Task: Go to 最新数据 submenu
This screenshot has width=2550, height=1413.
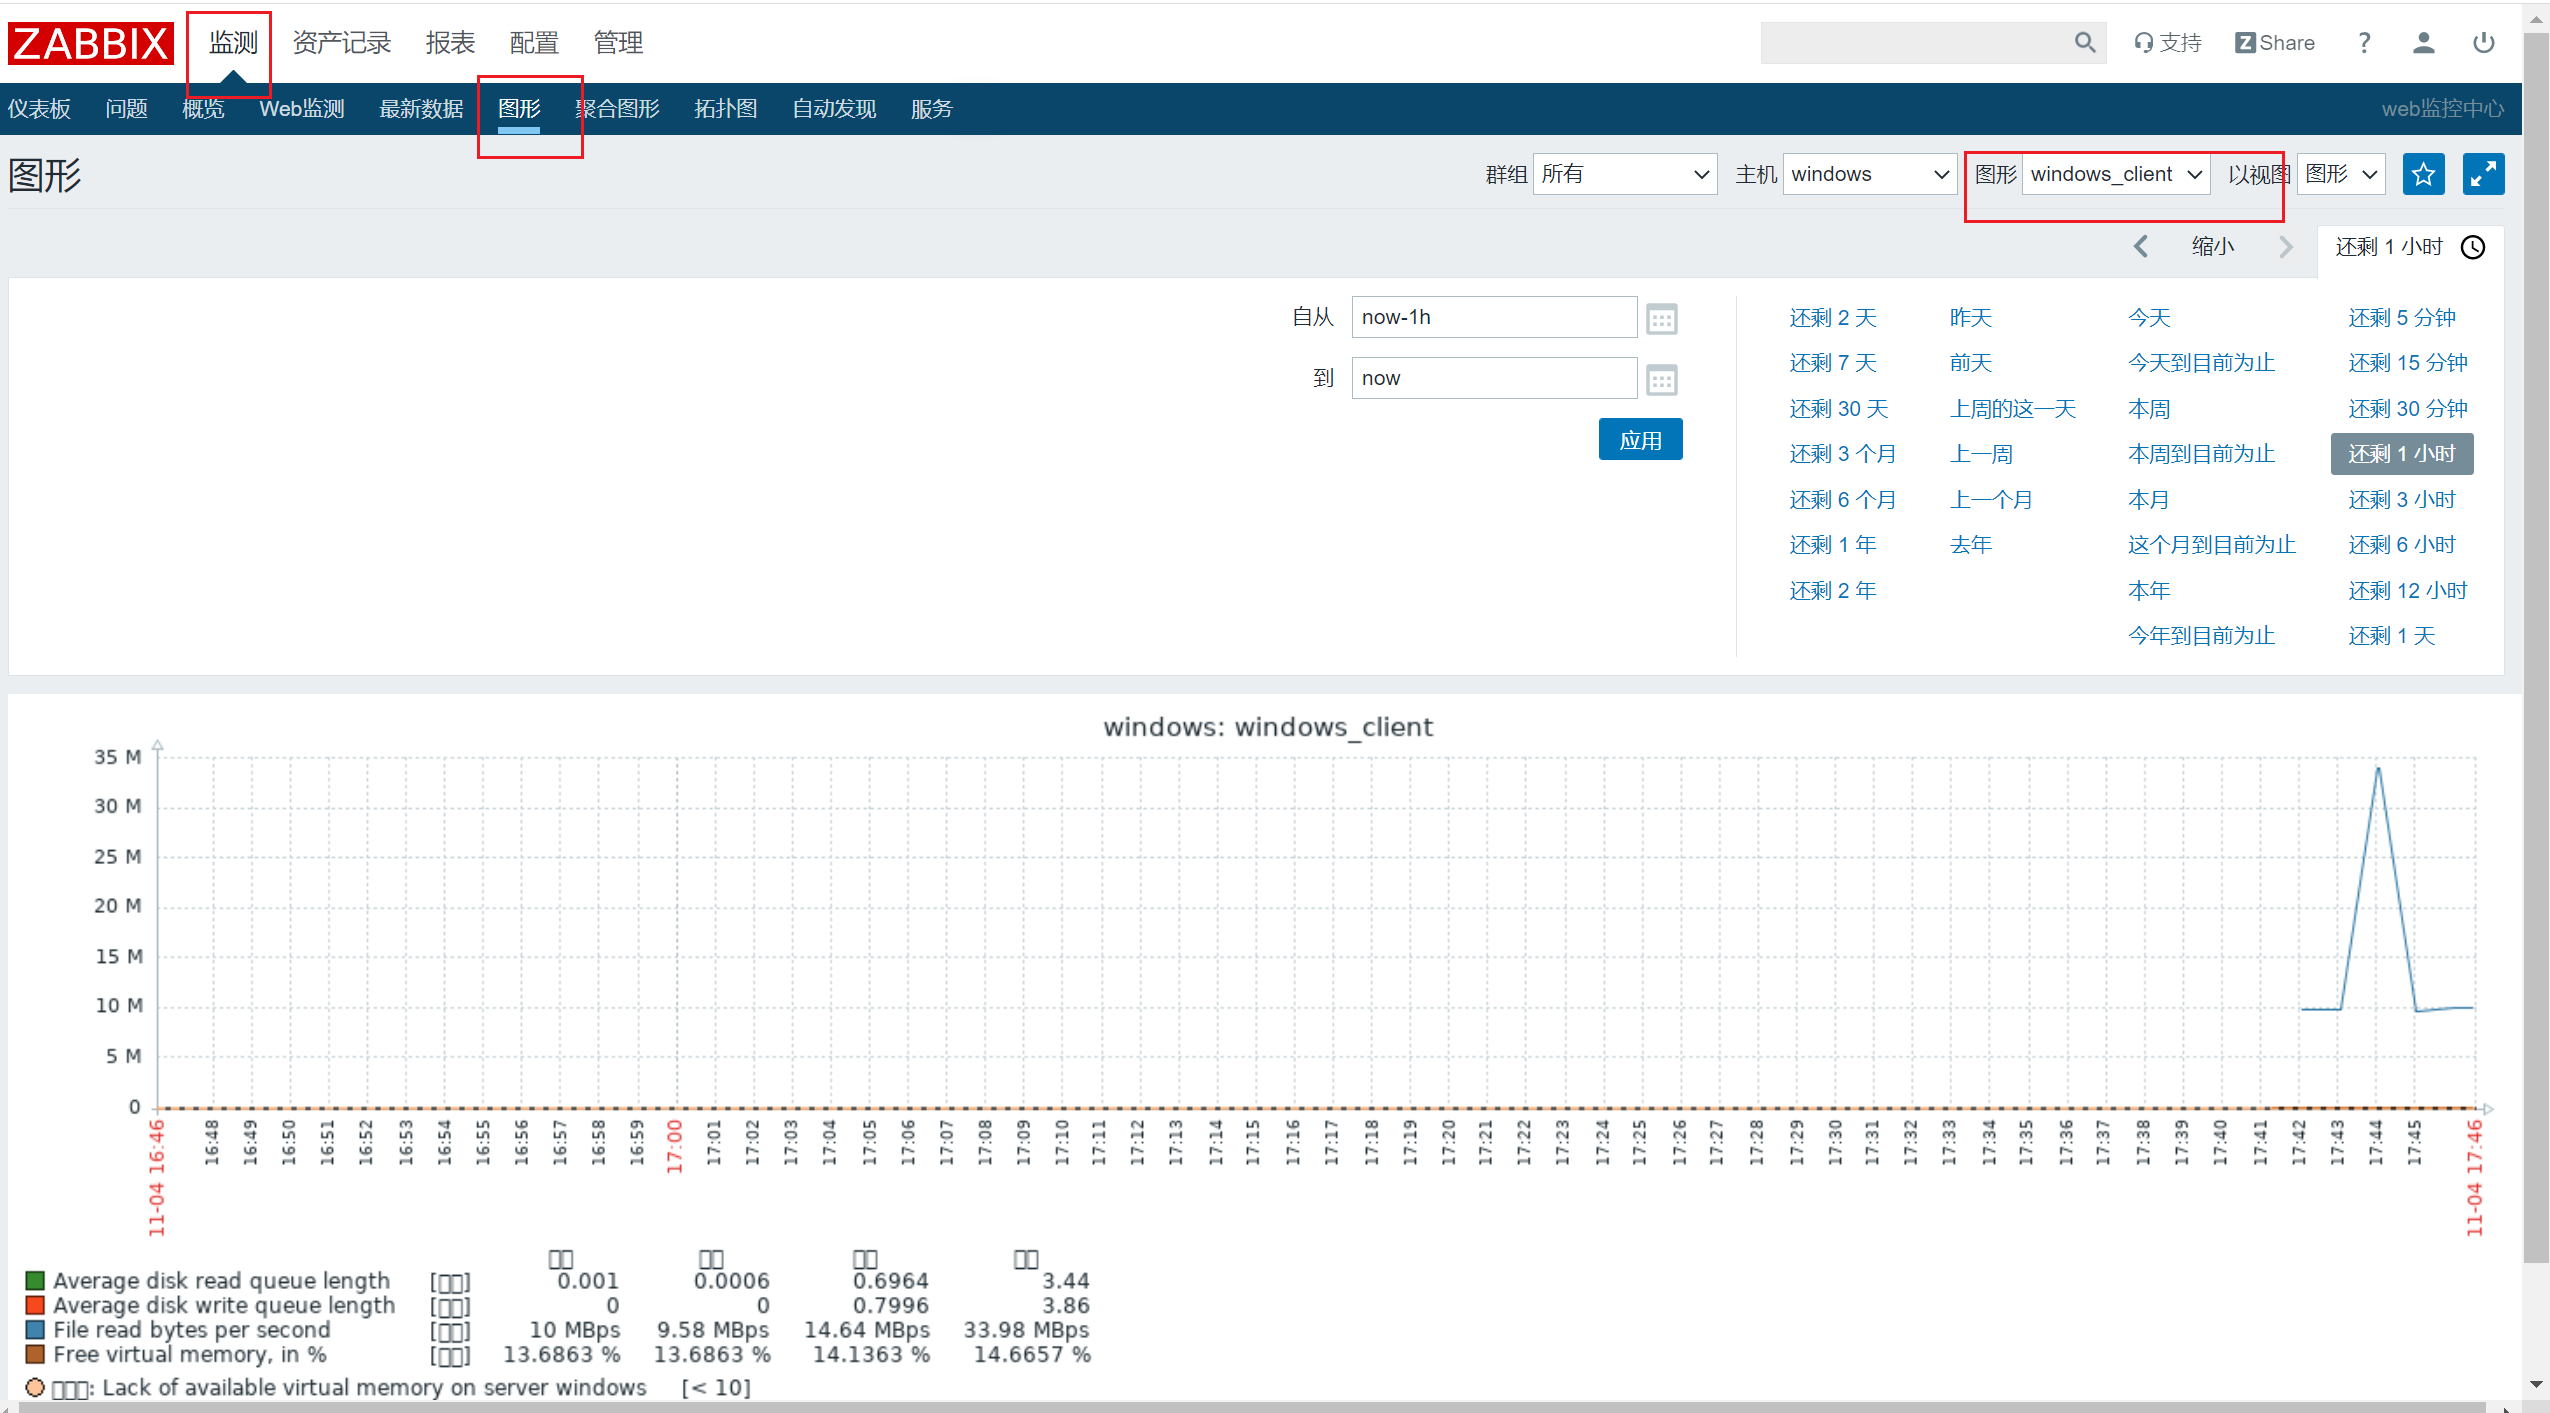Action: coord(421,109)
